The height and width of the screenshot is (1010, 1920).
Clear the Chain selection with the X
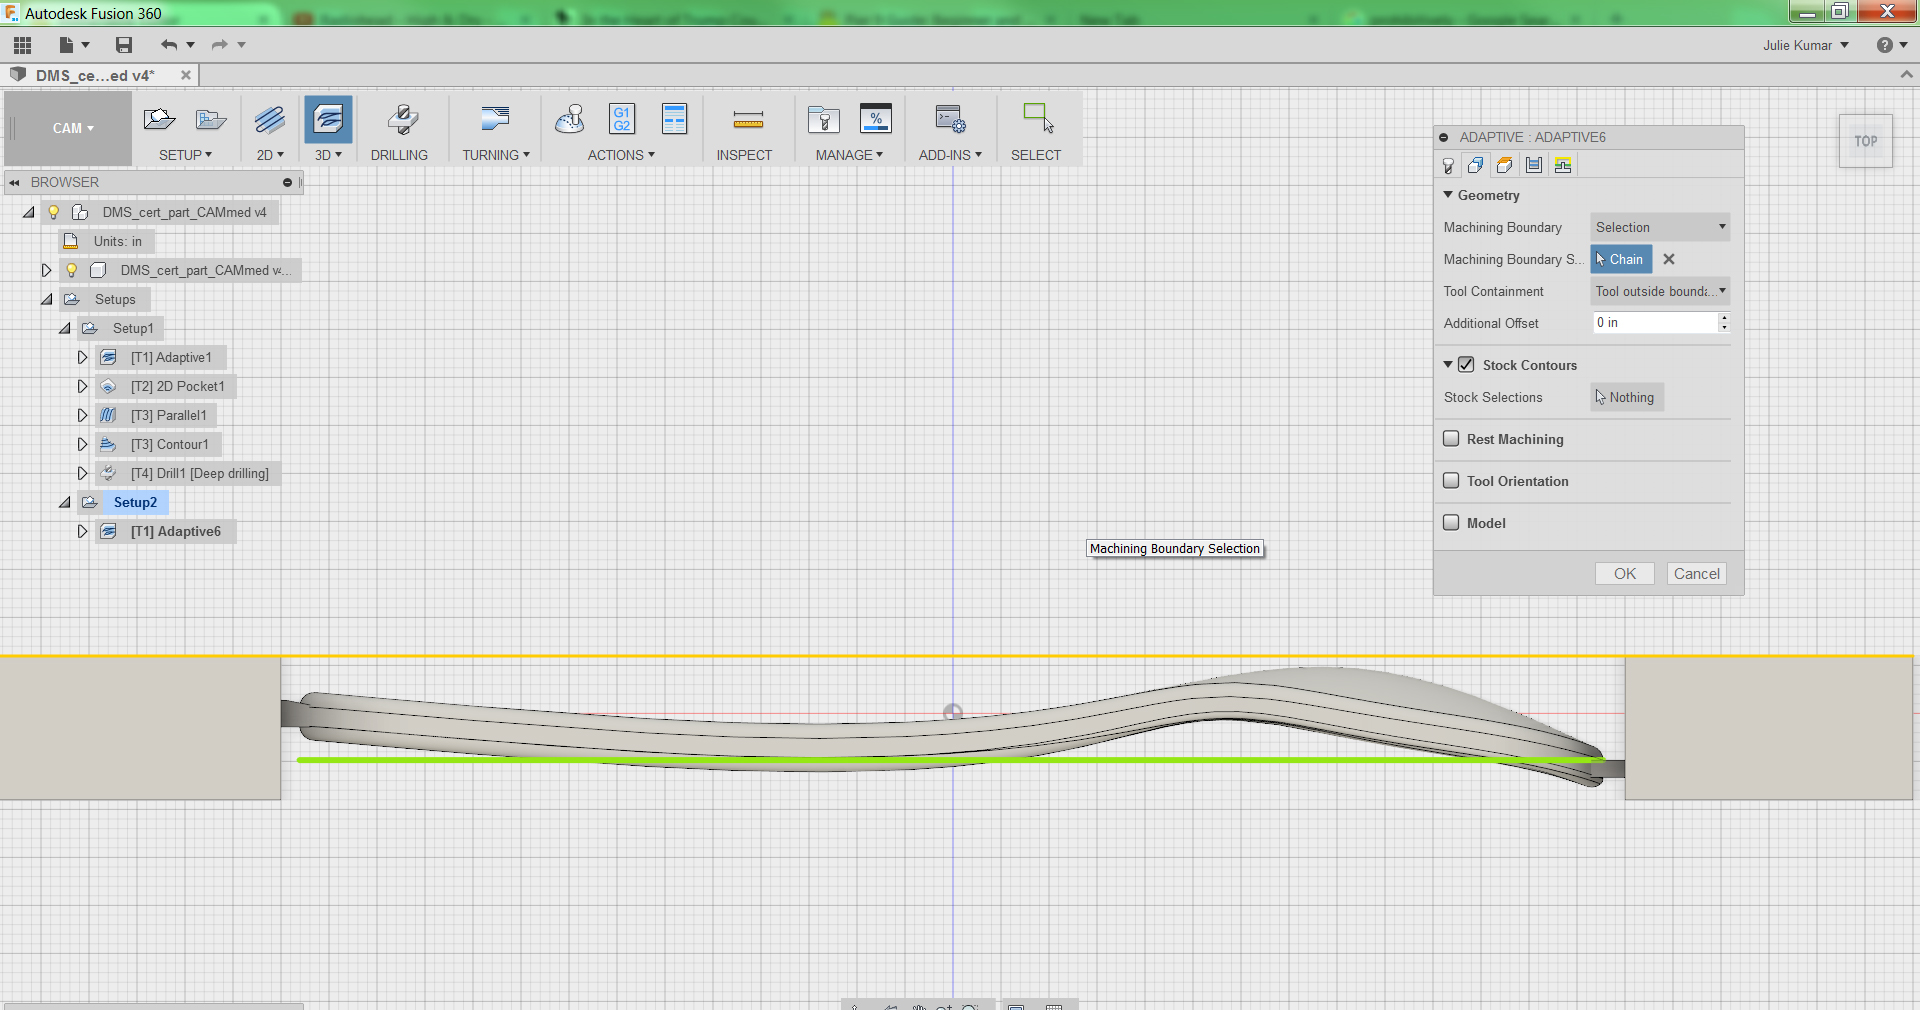(x=1669, y=259)
